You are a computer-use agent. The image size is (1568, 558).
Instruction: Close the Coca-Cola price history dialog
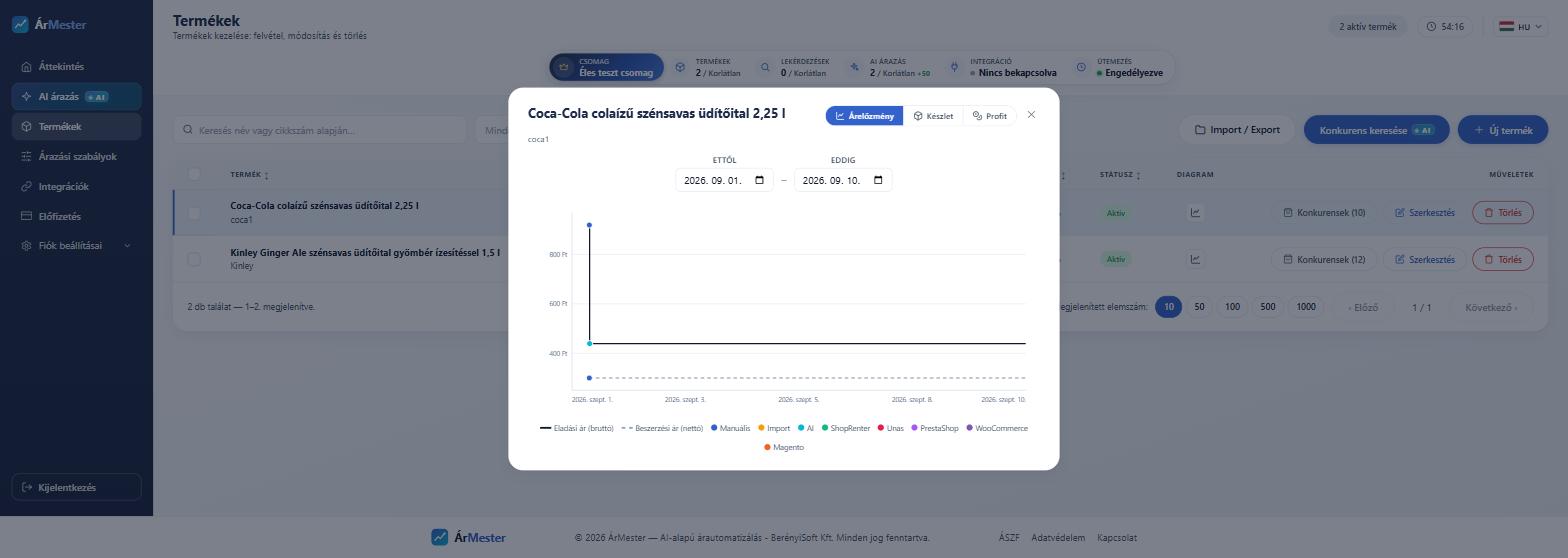click(x=1031, y=115)
